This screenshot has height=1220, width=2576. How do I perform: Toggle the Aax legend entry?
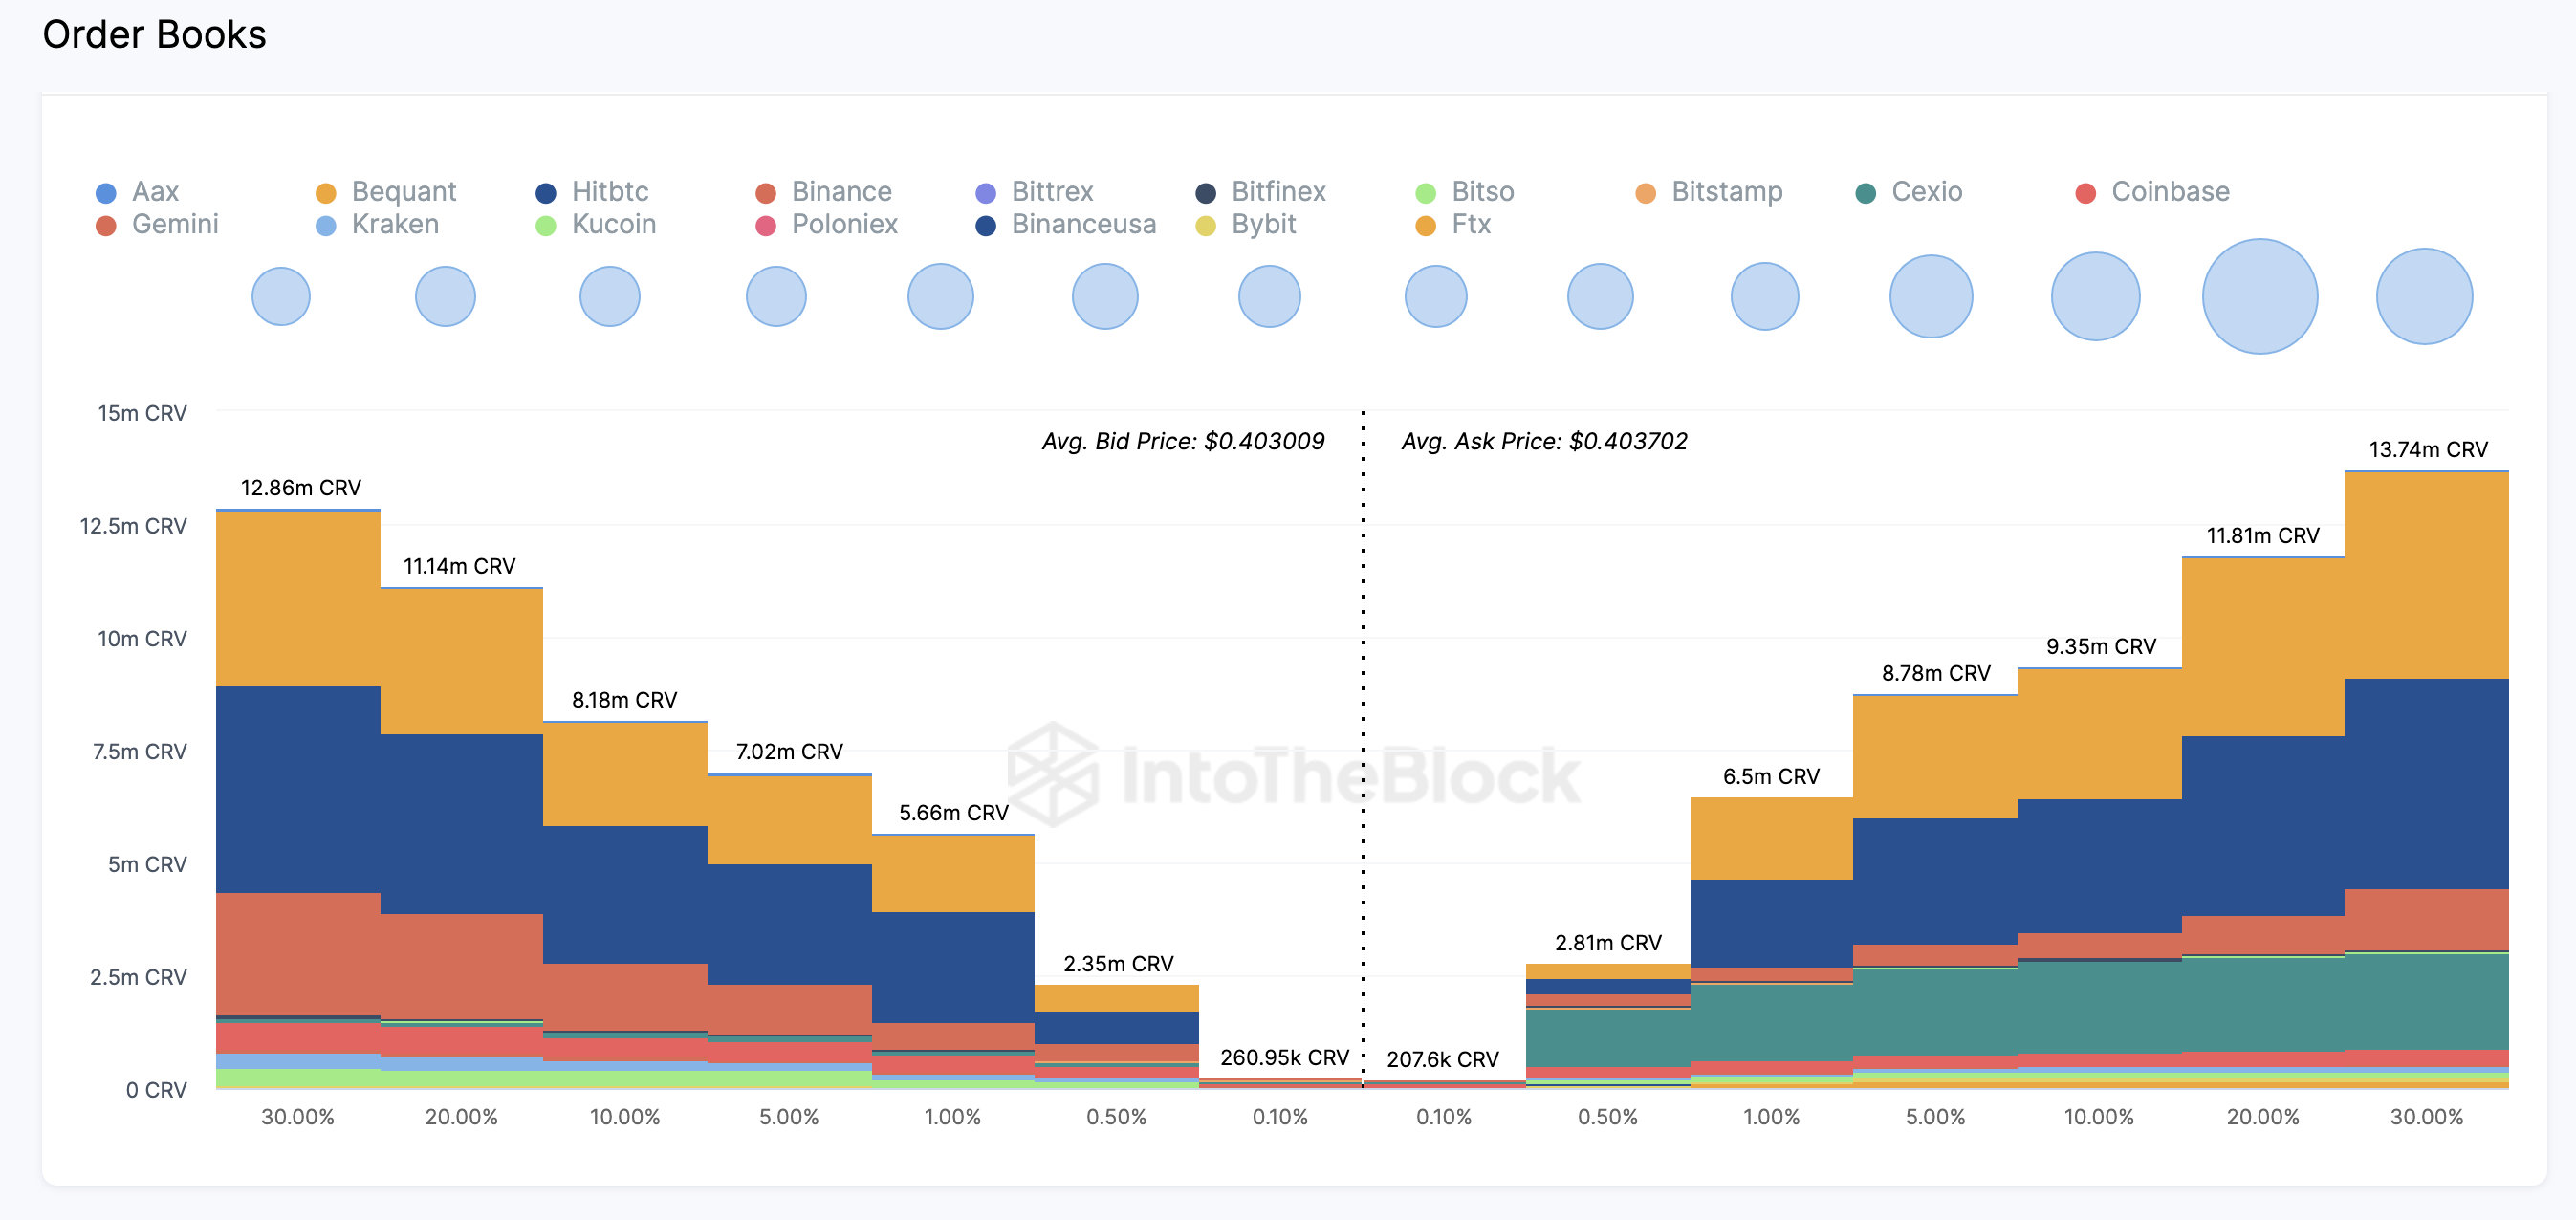pyautogui.click(x=154, y=192)
